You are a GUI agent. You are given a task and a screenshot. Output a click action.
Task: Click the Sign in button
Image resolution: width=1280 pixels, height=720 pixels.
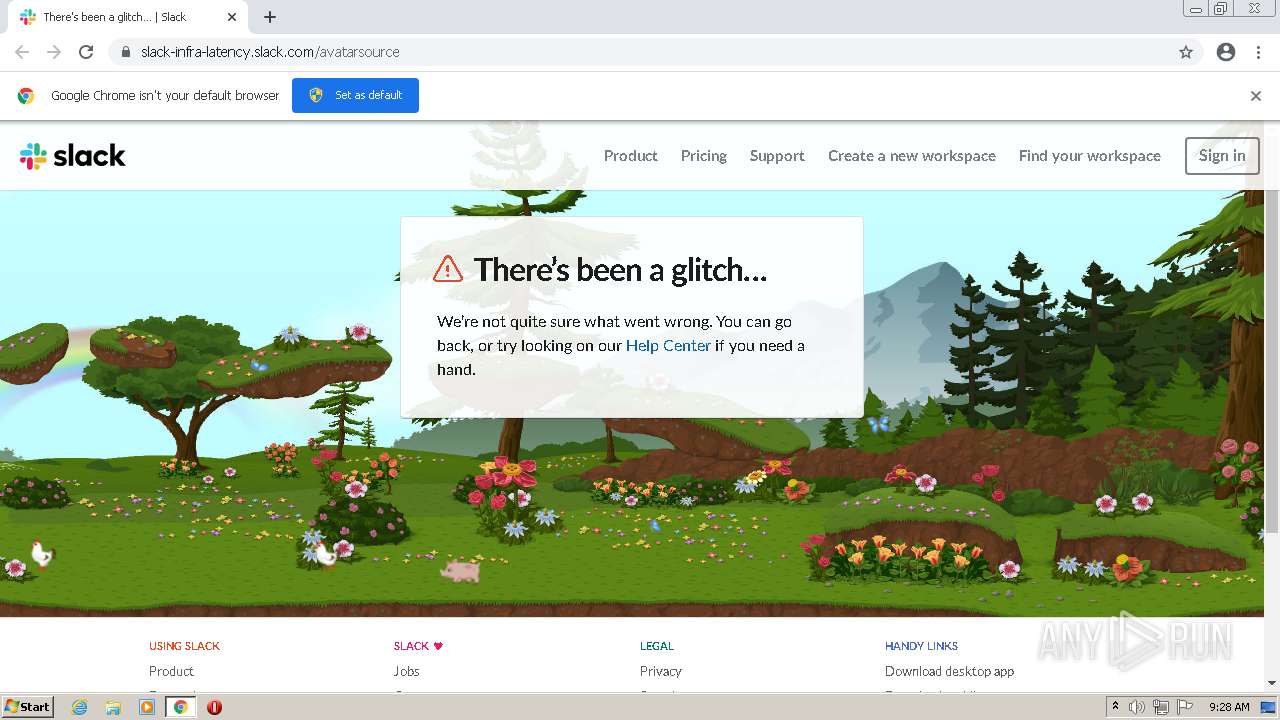tap(1222, 156)
